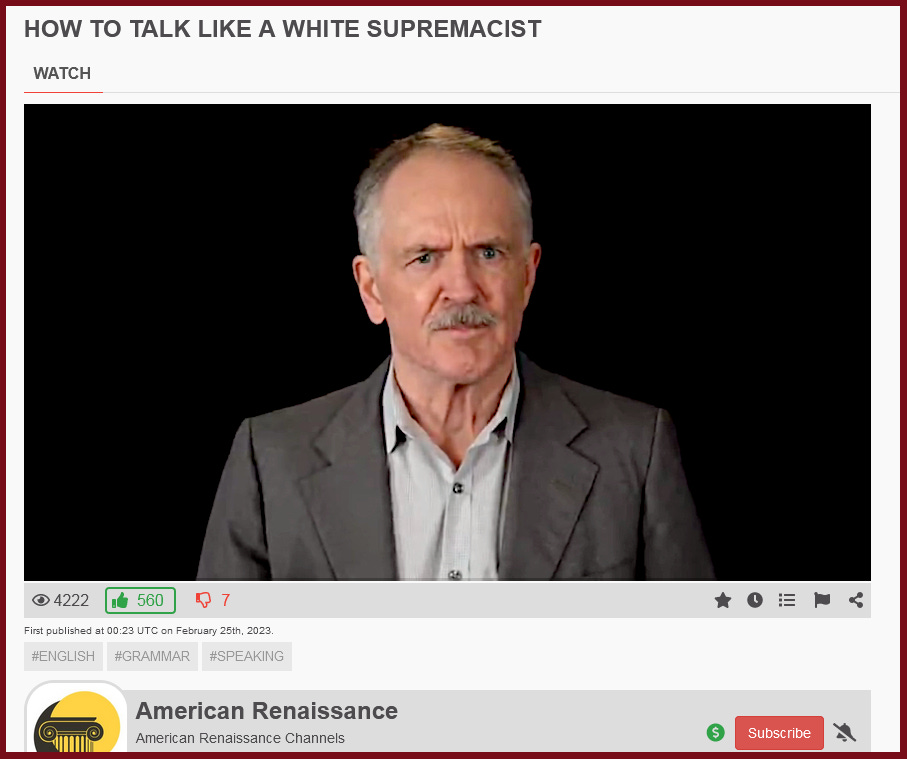Open the add to playlist list icon

787,600
